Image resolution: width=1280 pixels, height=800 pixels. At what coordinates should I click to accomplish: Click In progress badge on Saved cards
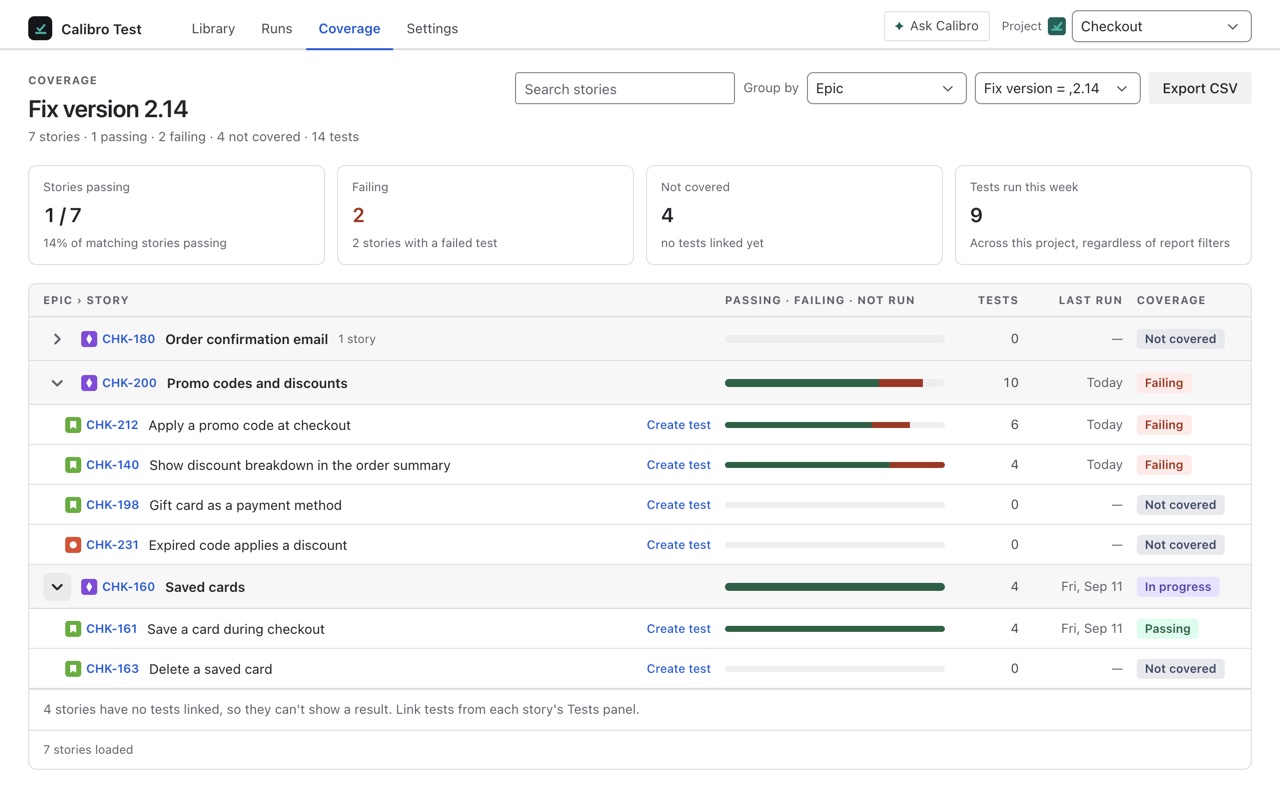1178,587
